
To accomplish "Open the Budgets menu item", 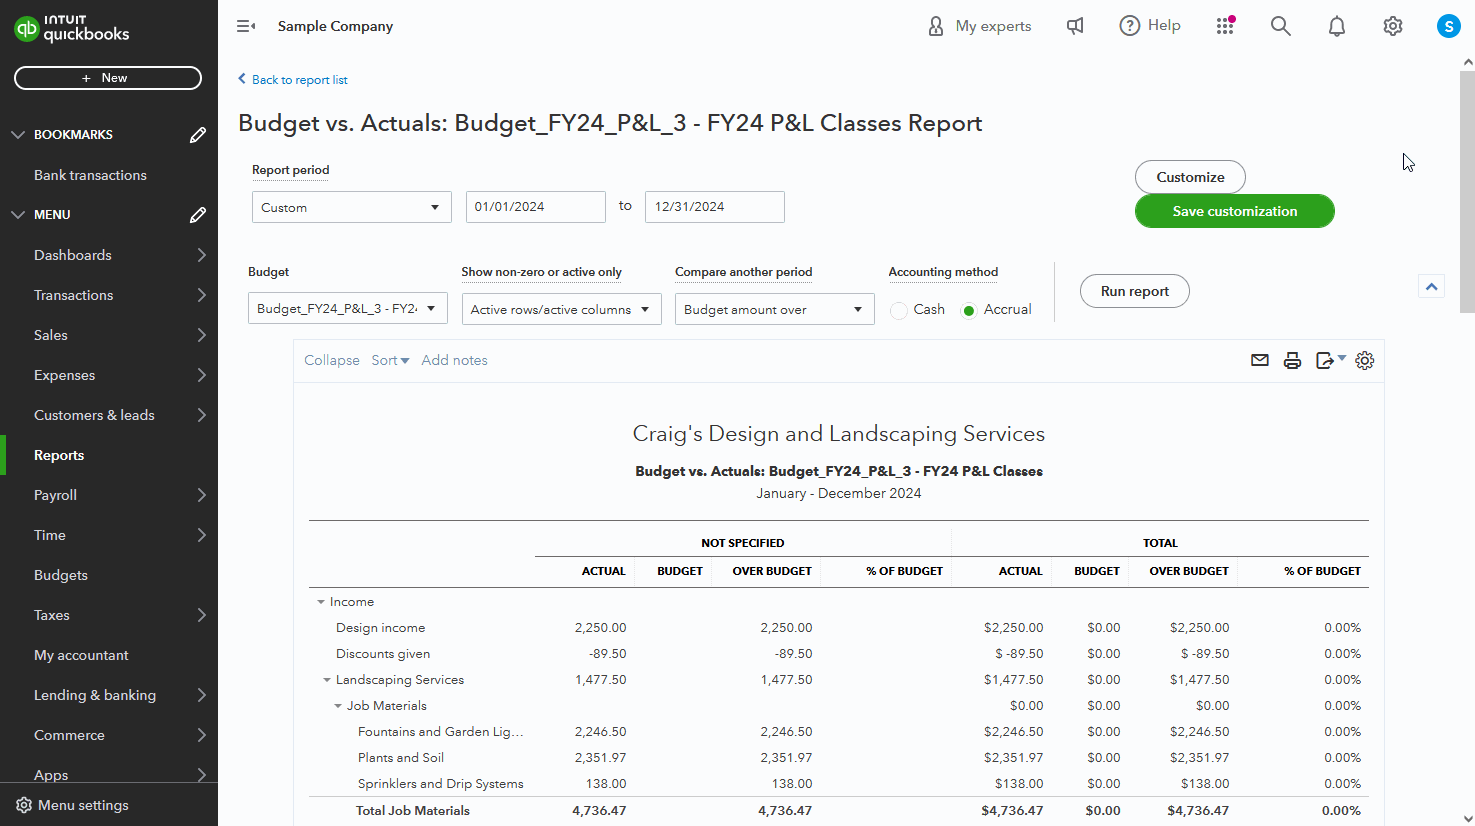I will coord(60,575).
